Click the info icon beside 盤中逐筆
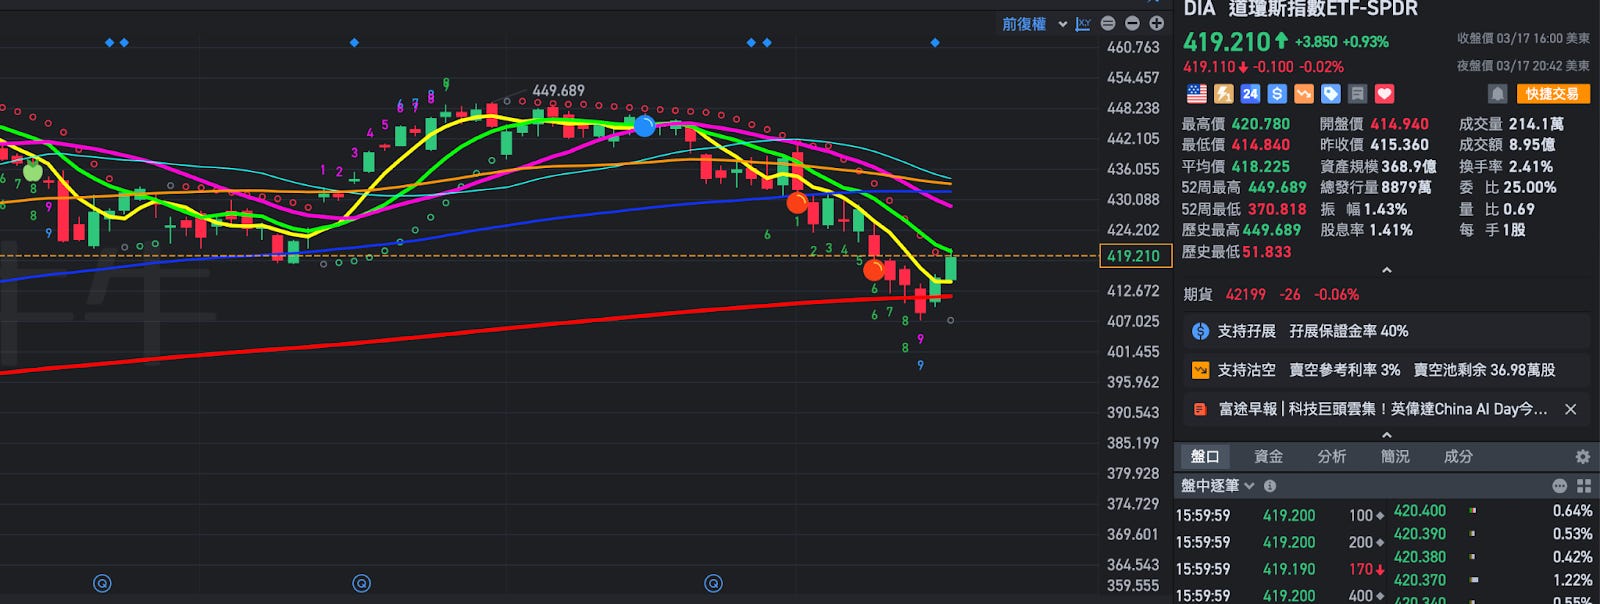This screenshot has height=604, width=1600. (1270, 486)
